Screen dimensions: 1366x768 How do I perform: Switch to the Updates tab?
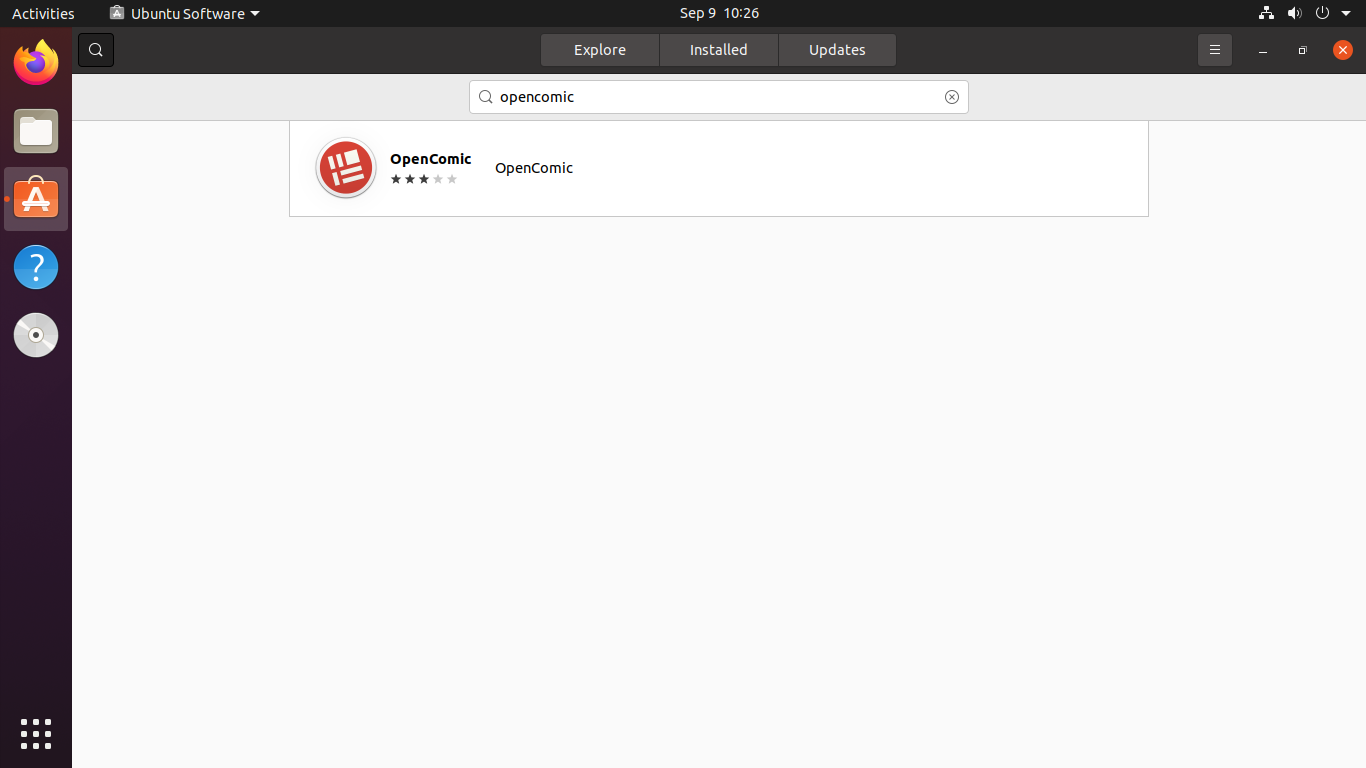(837, 50)
